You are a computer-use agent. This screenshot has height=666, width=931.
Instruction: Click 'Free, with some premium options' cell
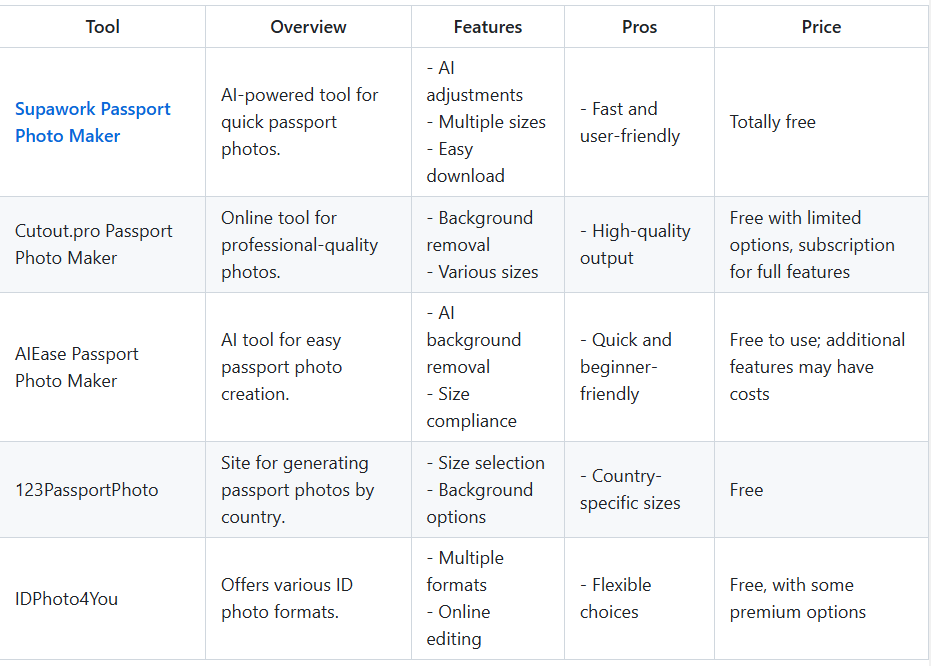pyautogui.click(x=798, y=598)
